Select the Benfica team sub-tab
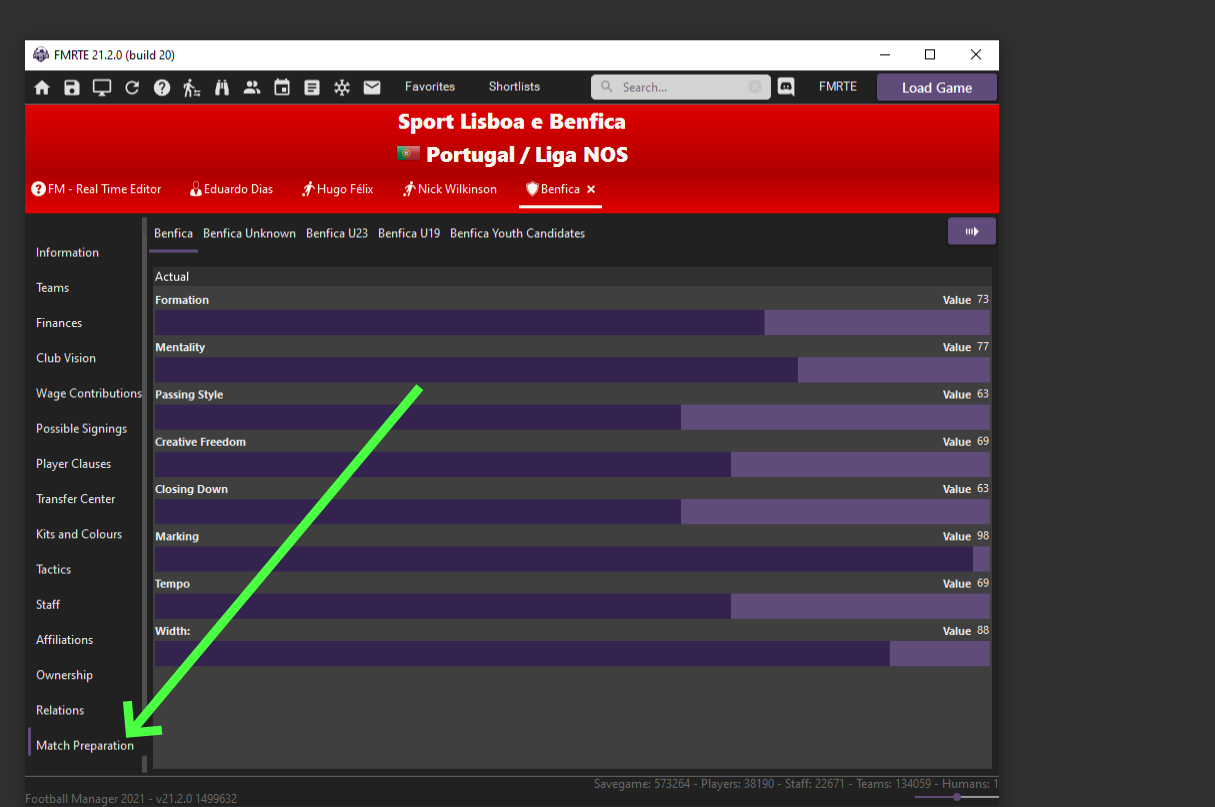 (173, 233)
